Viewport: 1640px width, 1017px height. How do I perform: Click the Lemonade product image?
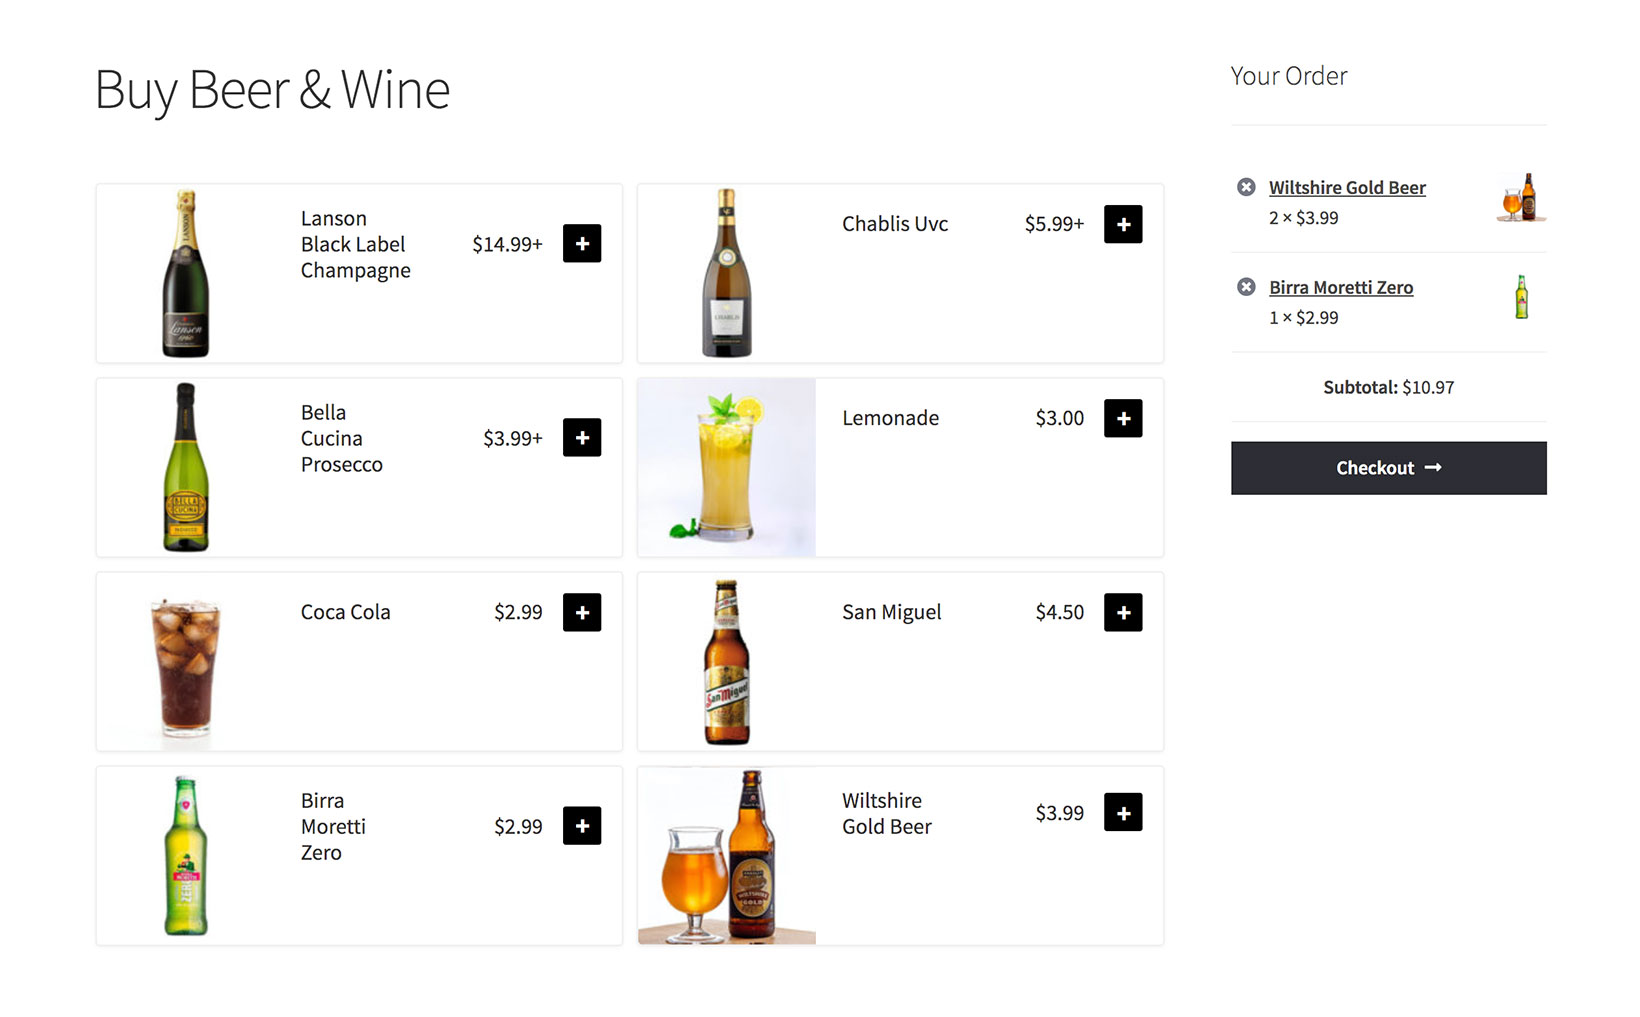(x=727, y=467)
